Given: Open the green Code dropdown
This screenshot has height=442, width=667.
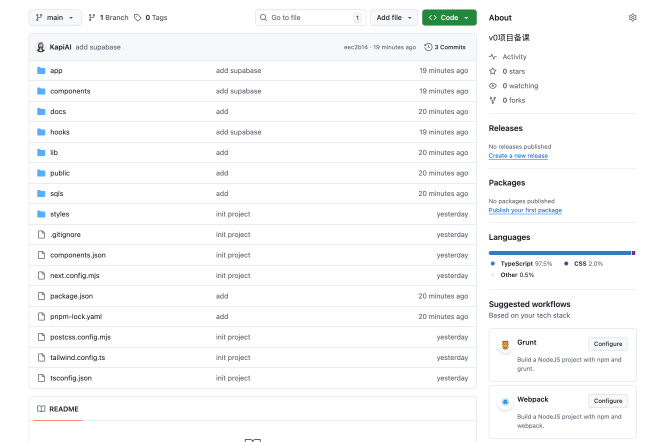Looking at the screenshot, I should coord(449,17).
